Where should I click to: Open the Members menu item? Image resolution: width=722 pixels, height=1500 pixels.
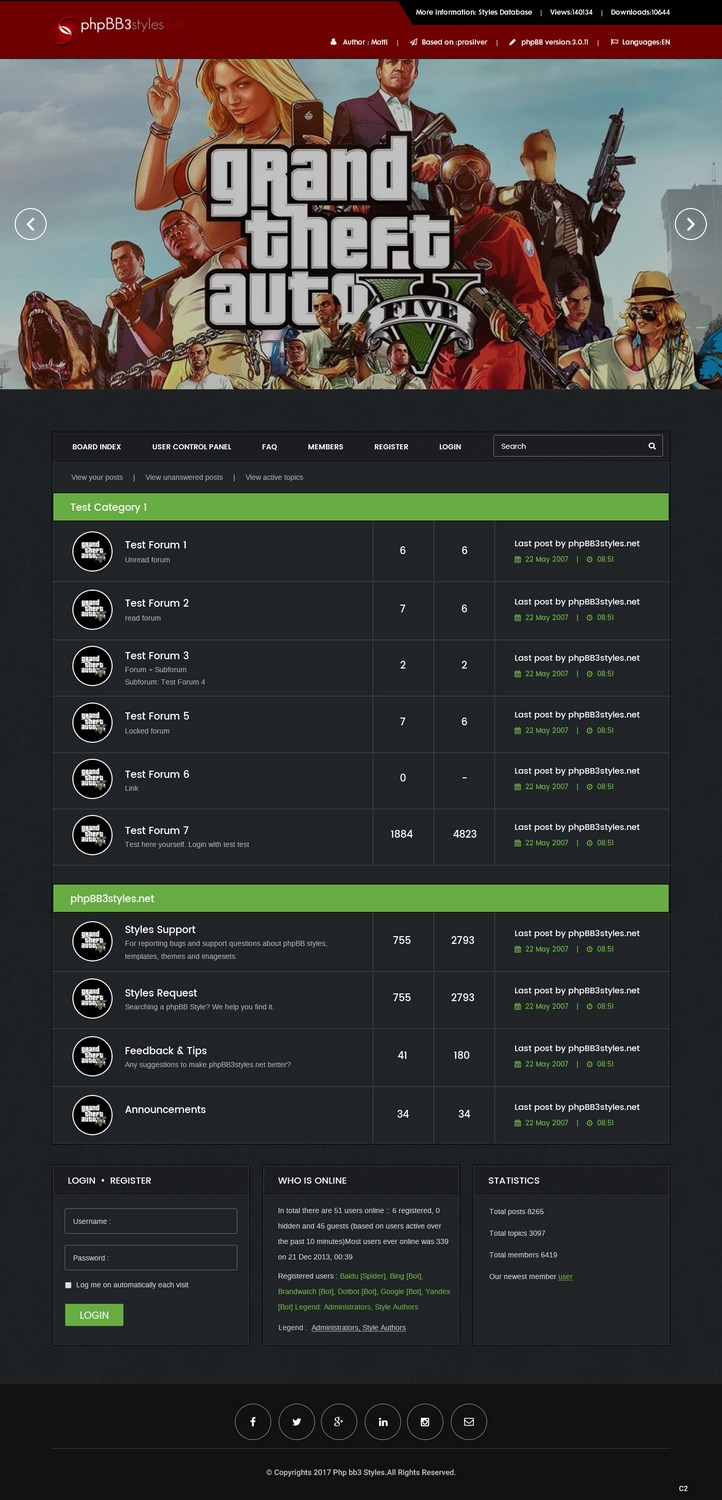pos(325,447)
